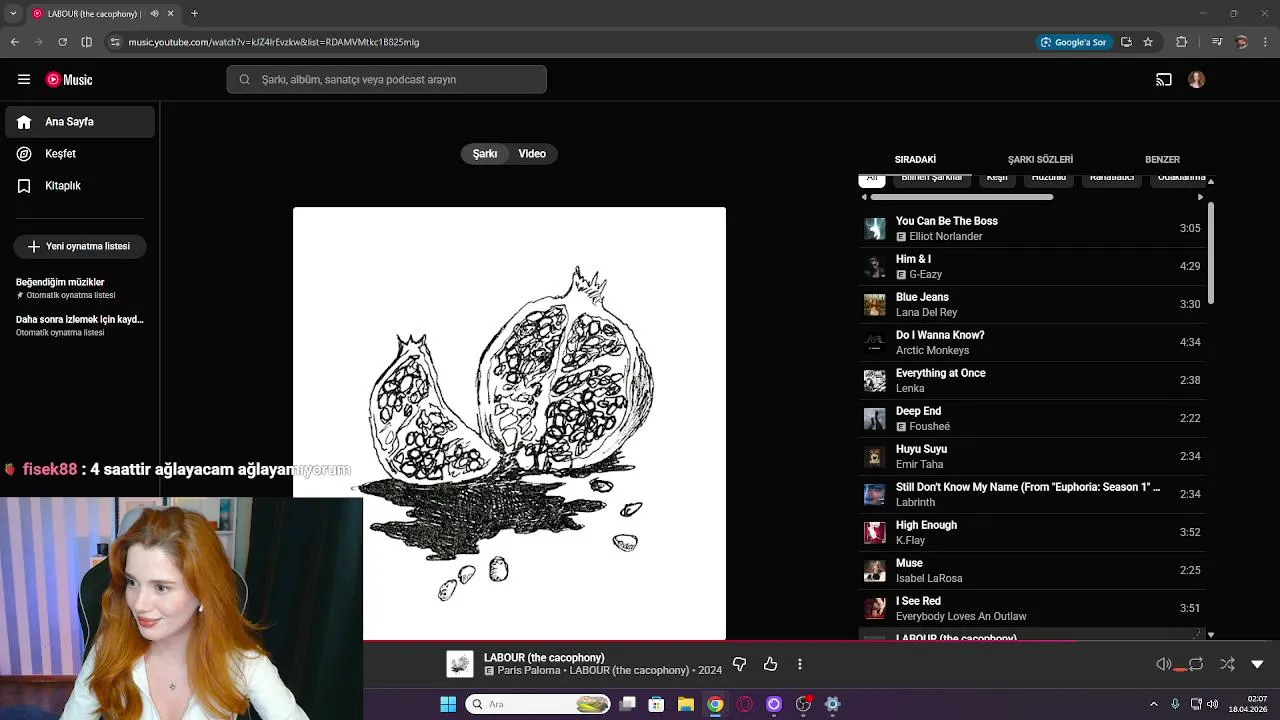1280x720 pixels.
Task: Open the Elliot Norlander artist link
Action: [x=946, y=237]
